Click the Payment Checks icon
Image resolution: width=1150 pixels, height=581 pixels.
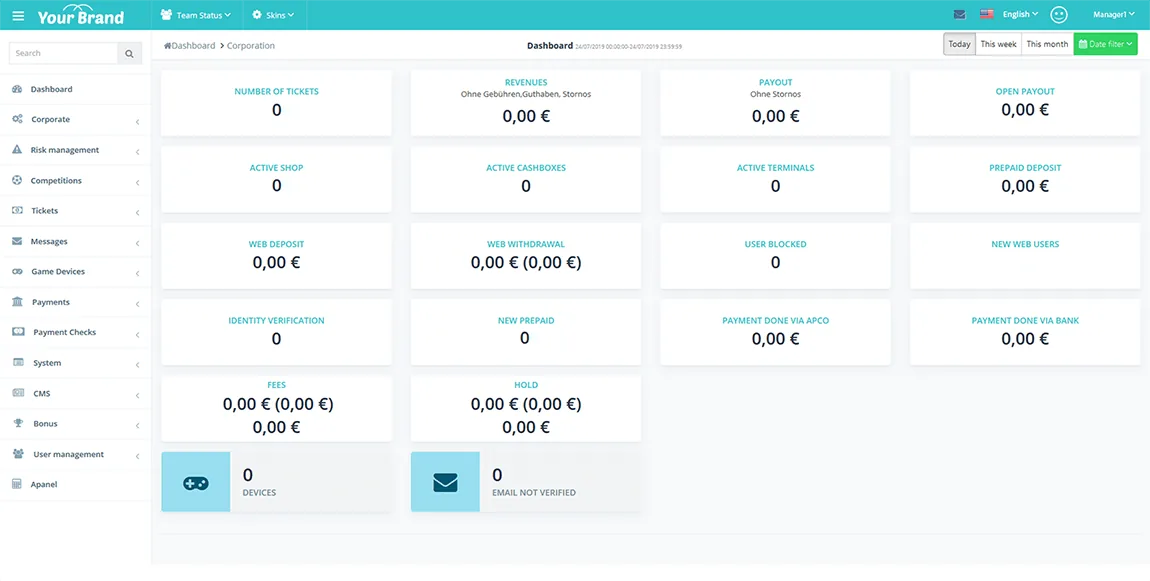point(18,332)
